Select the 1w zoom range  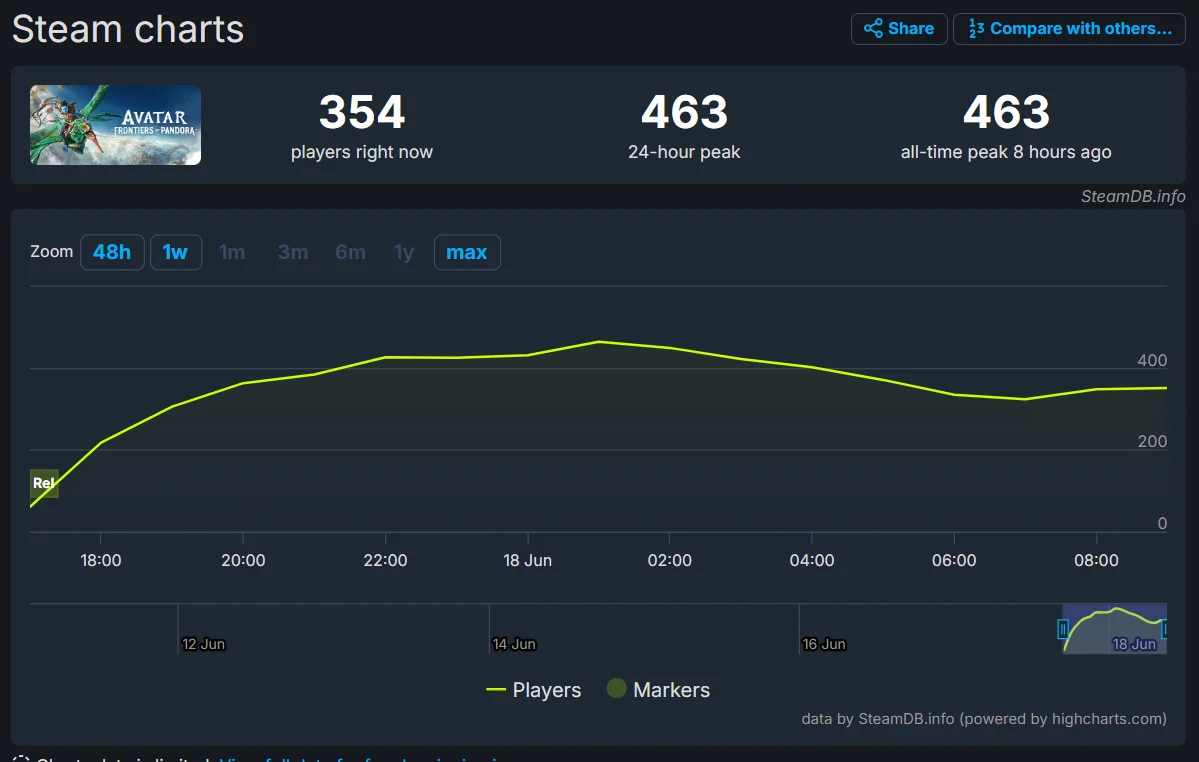176,252
